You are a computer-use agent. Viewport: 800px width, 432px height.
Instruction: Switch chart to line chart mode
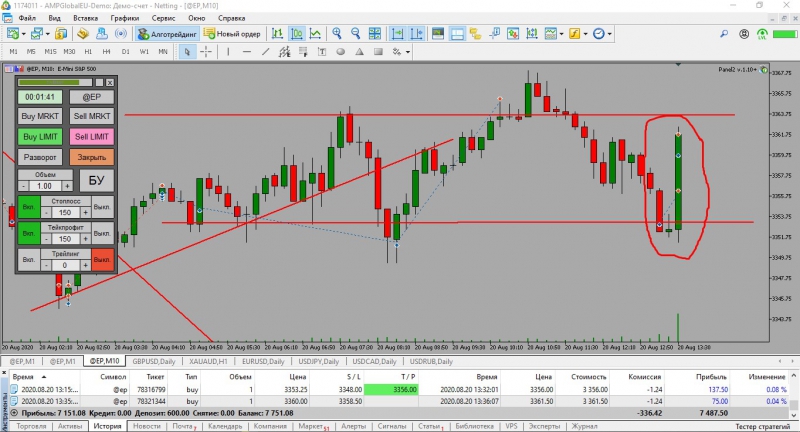pos(315,34)
